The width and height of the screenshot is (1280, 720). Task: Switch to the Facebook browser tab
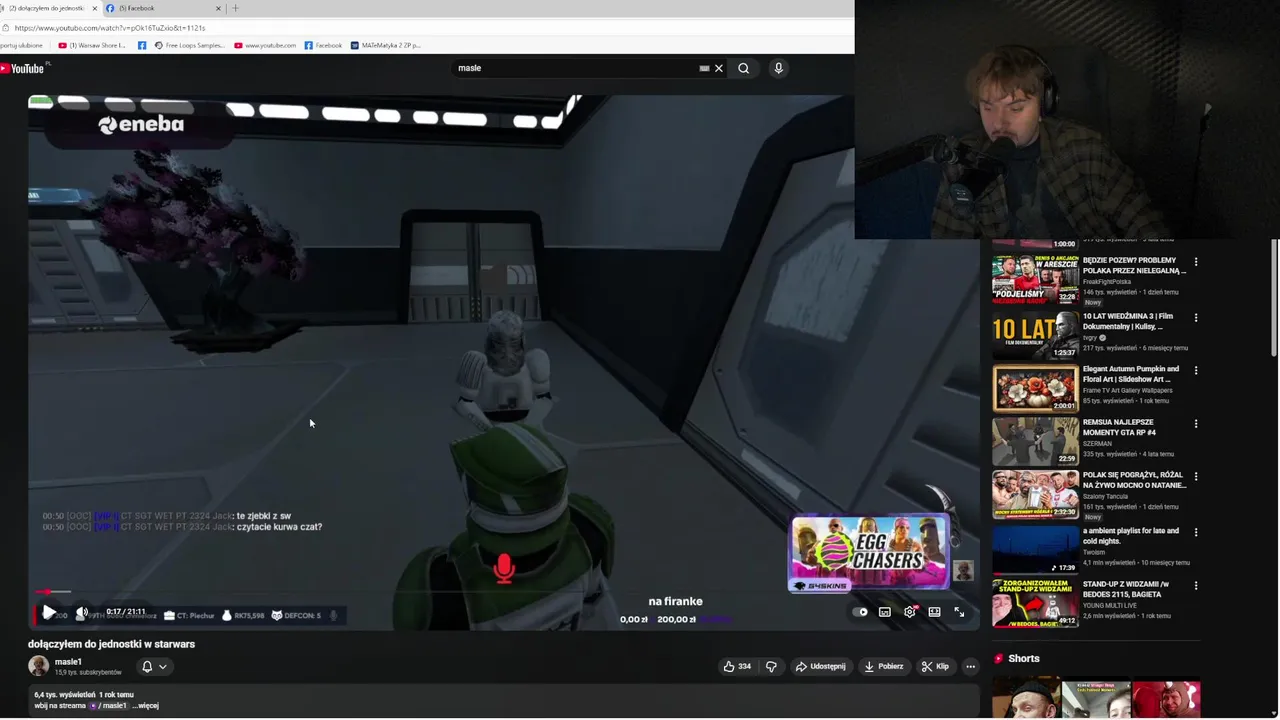pos(160,8)
